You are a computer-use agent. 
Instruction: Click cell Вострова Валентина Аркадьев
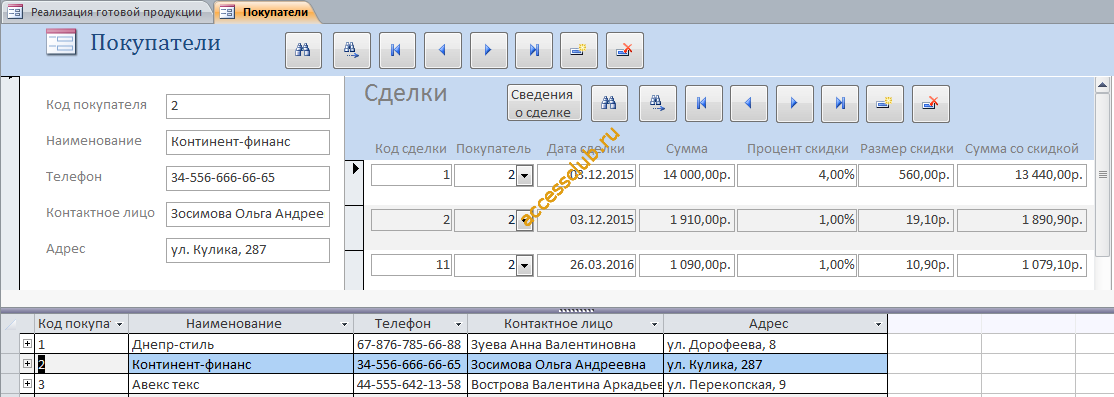tap(566, 385)
